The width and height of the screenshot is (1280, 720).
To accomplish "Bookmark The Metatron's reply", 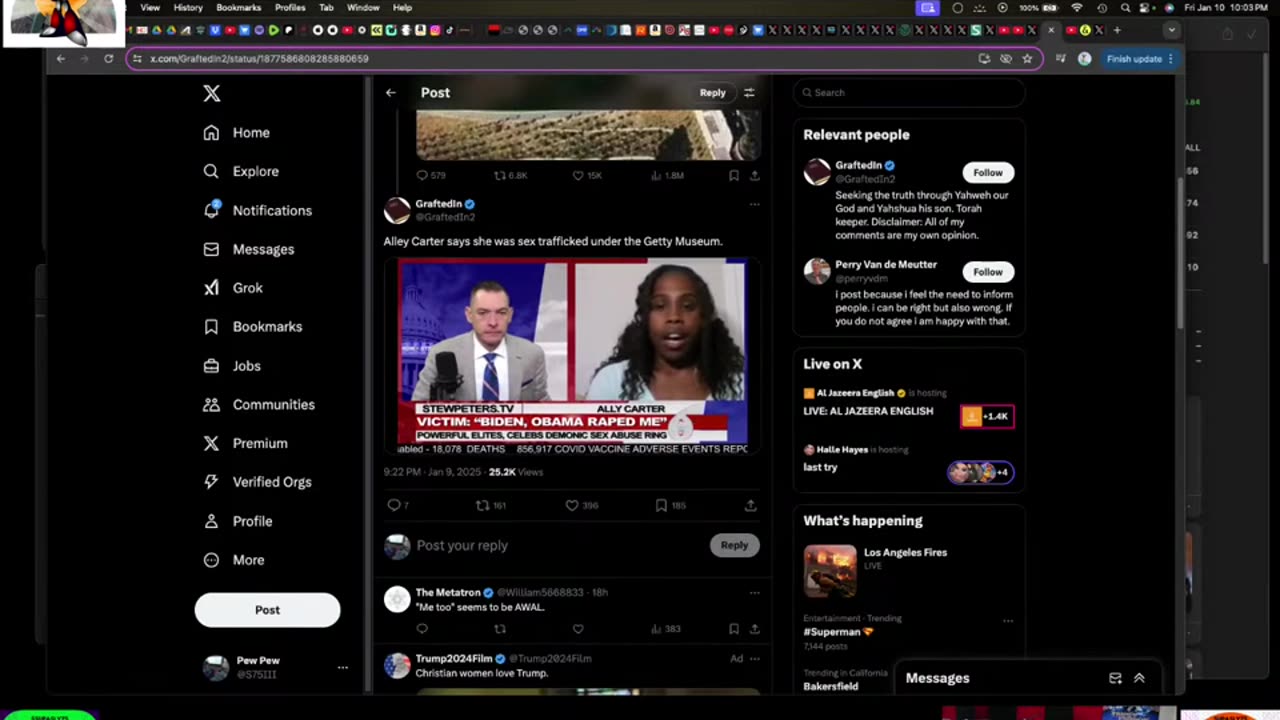I will coord(733,629).
